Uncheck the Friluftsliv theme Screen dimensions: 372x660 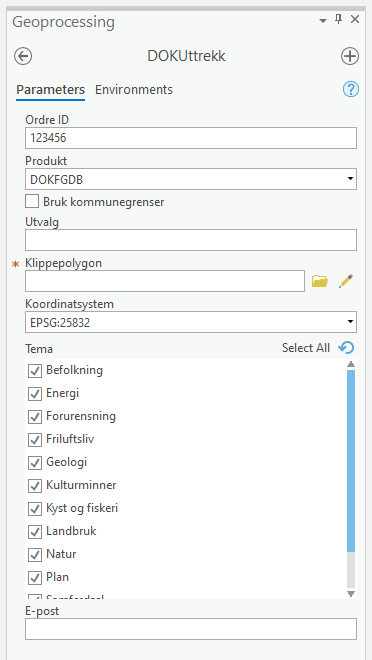click(35, 440)
